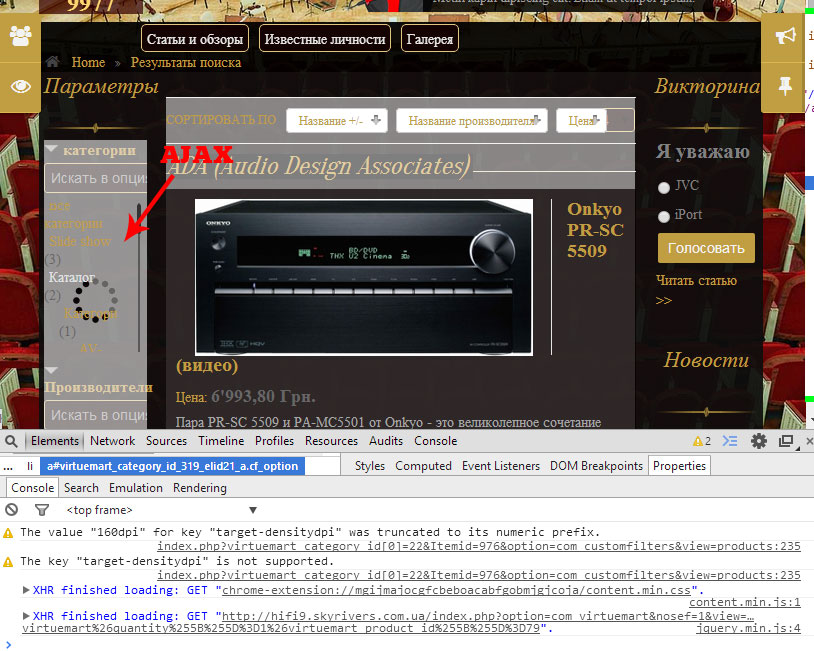Click the Голосовать vote button

[706, 248]
